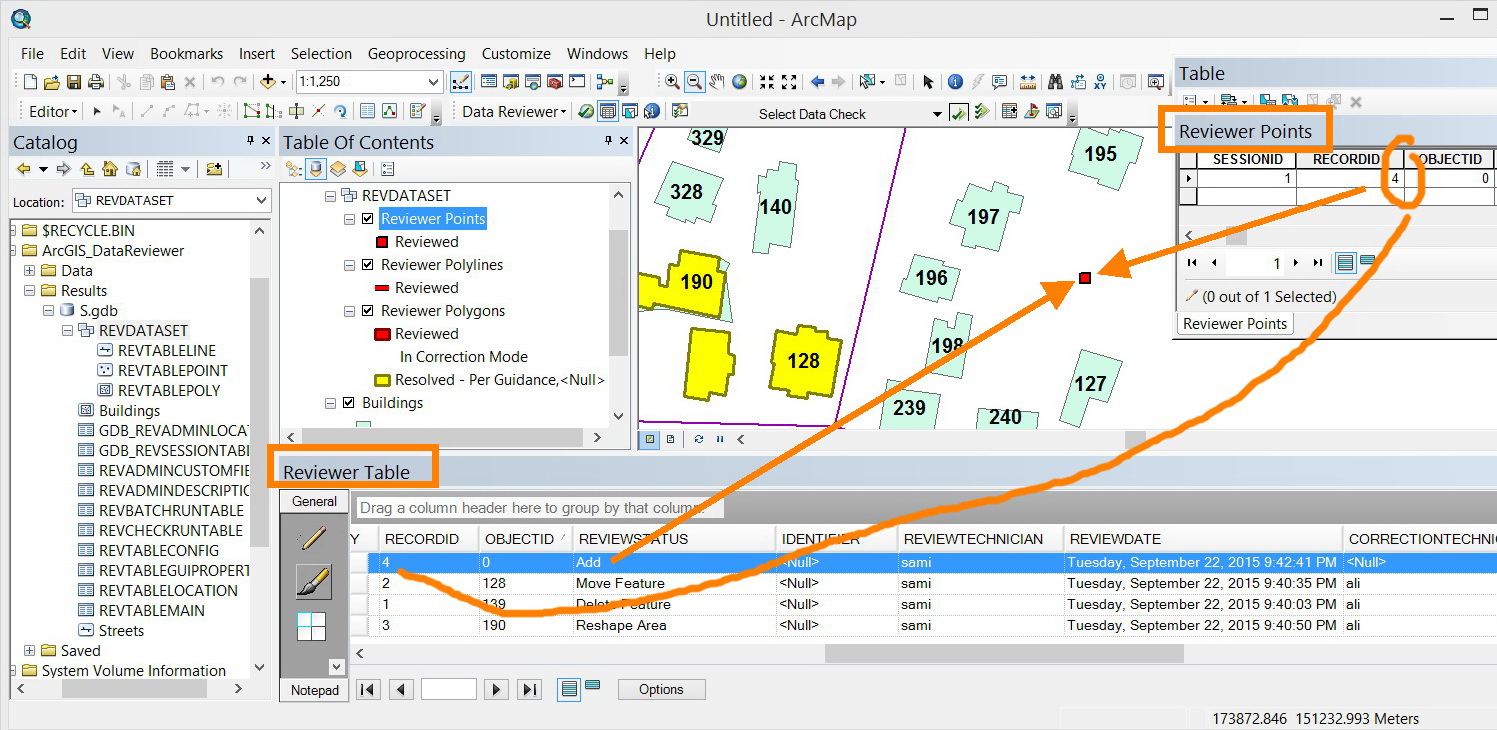Open the Editor Toolbar icon
The height and width of the screenshot is (730, 1497).
(x=461, y=82)
